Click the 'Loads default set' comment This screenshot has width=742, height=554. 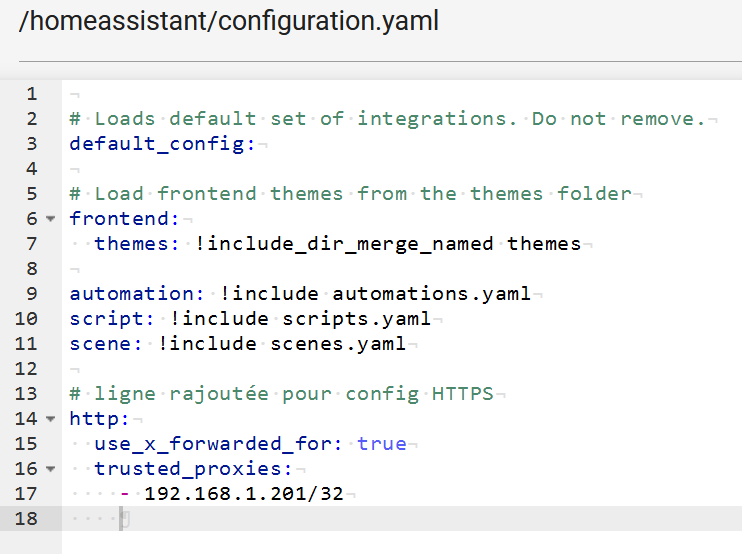388,119
